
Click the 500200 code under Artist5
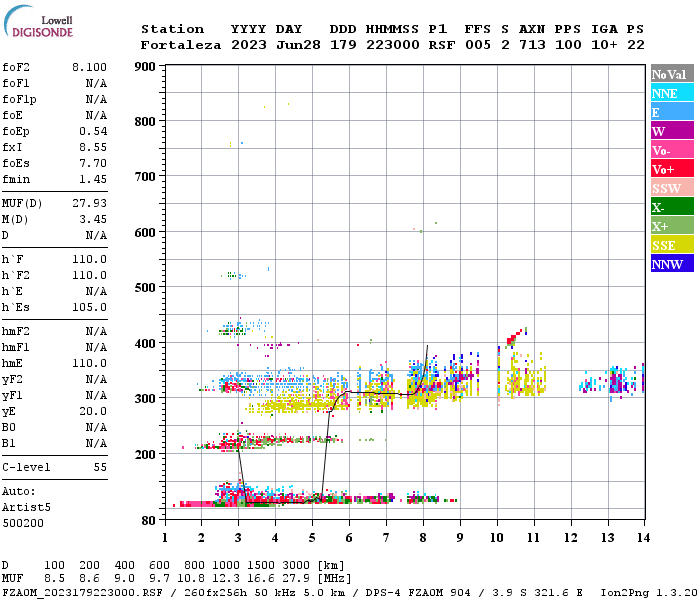pyautogui.click(x=23, y=523)
